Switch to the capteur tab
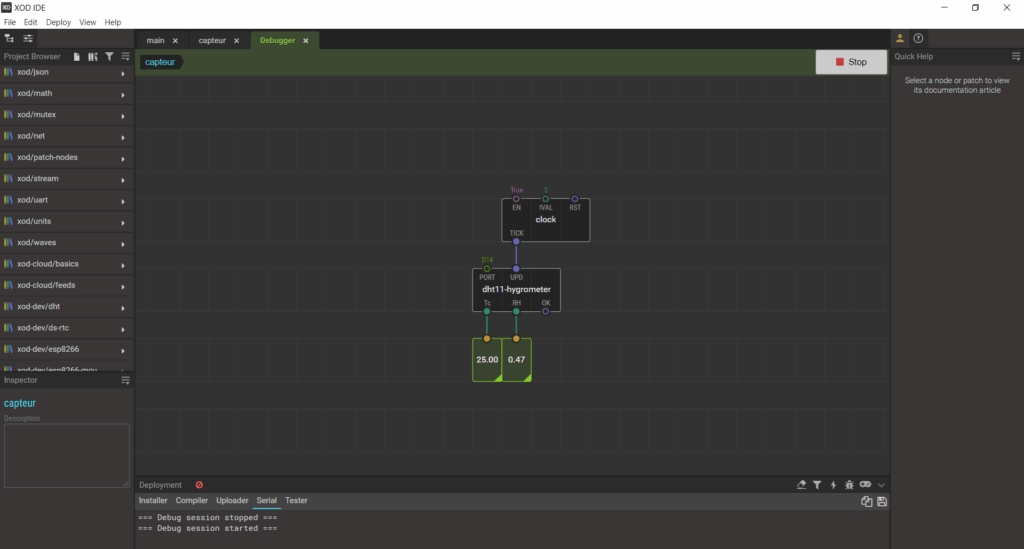The width and height of the screenshot is (1024, 549). coord(212,40)
